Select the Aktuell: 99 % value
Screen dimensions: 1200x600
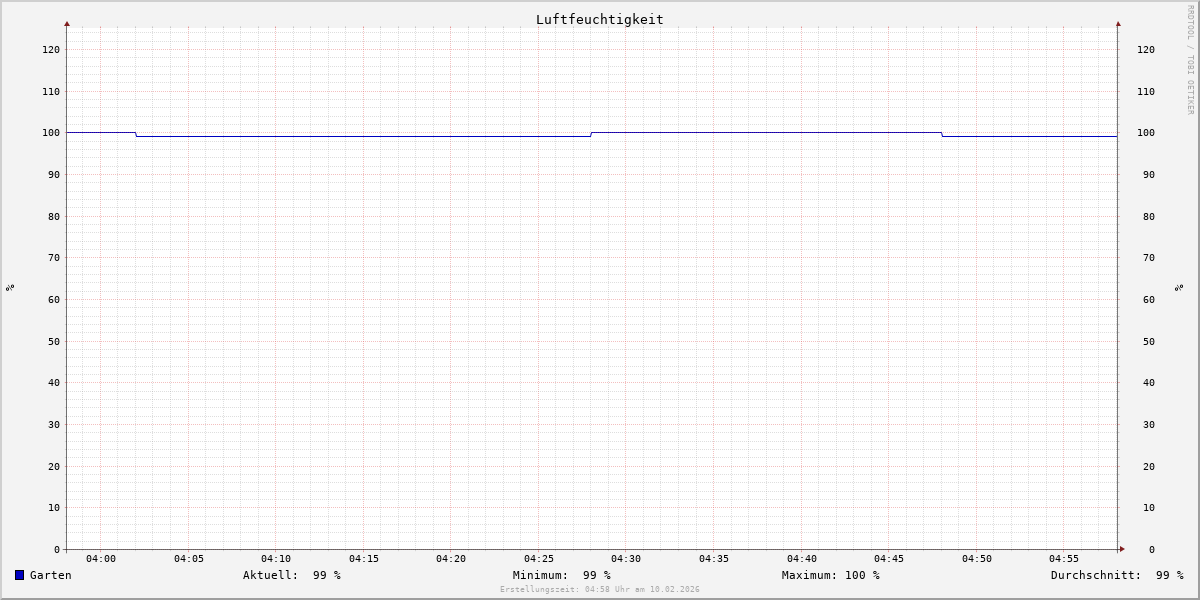(x=292, y=575)
